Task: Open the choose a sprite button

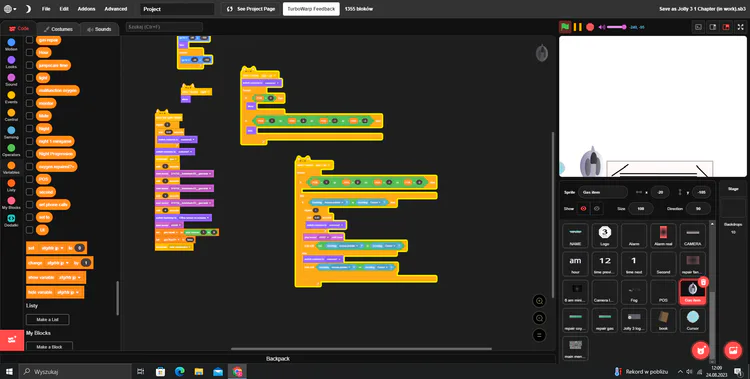Action: 701,350
